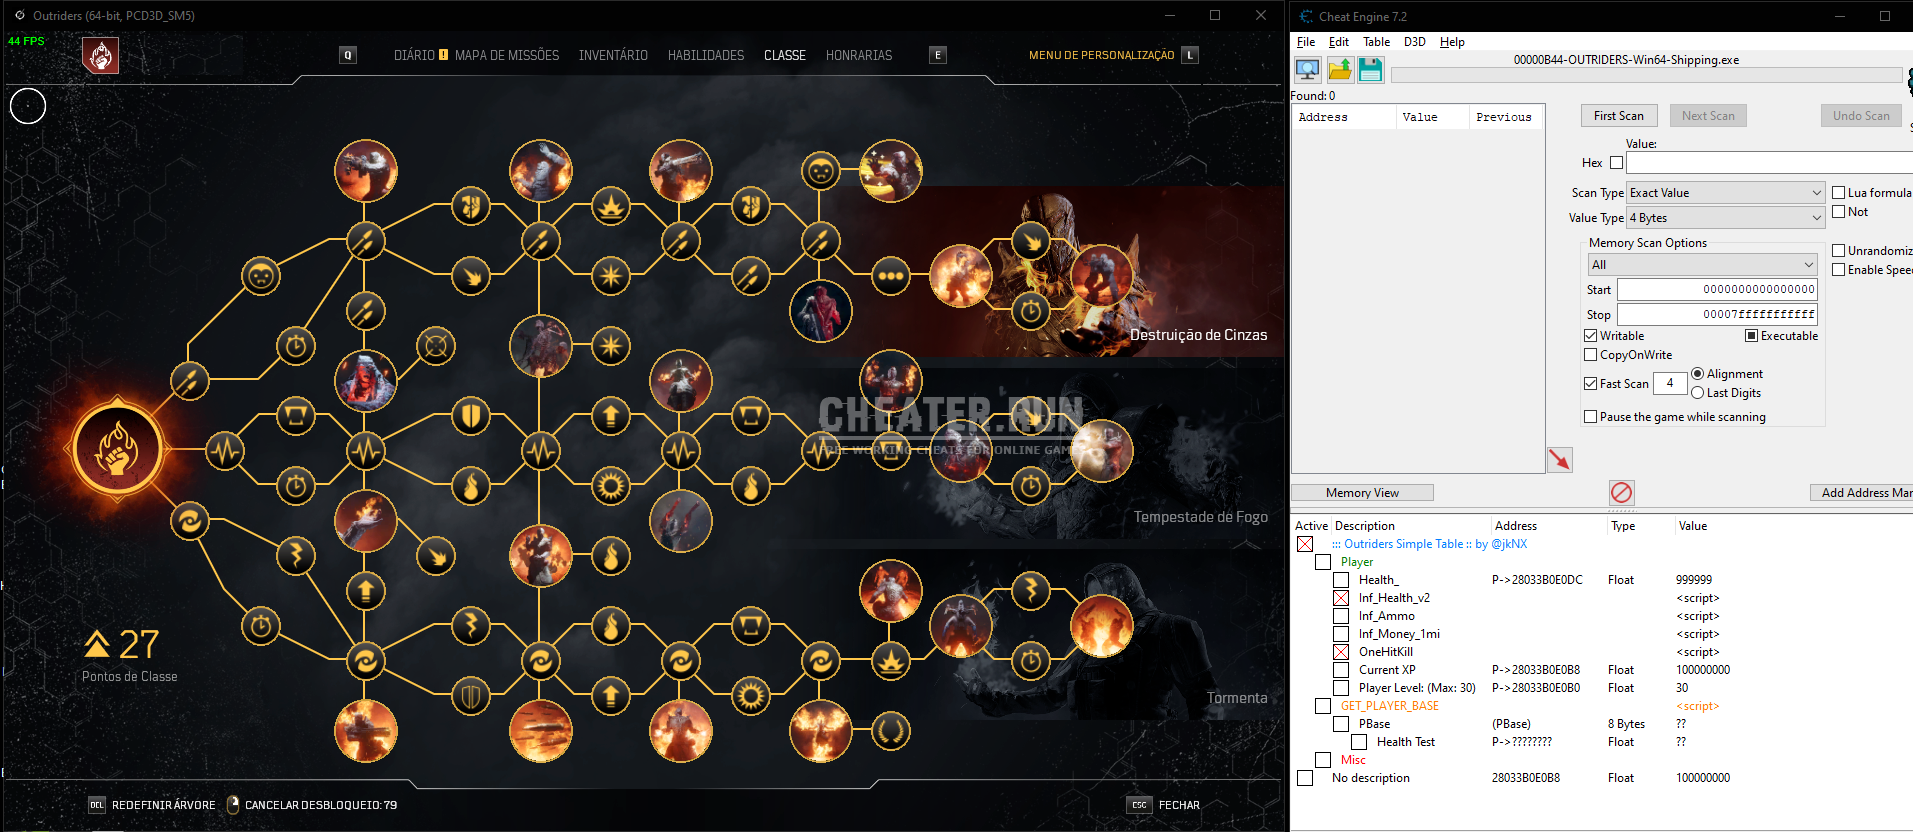Click mouse icon beside Cancelar Desbloqueio
The width and height of the screenshot is (1913, 832).
(233, 805)
